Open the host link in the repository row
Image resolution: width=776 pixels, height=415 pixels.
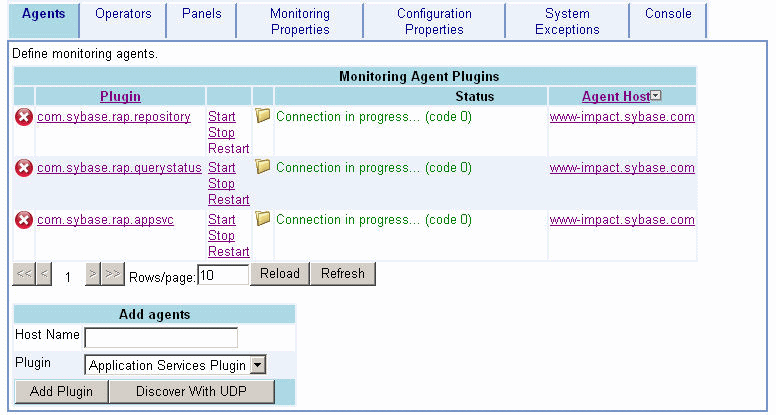pos(622,117)
